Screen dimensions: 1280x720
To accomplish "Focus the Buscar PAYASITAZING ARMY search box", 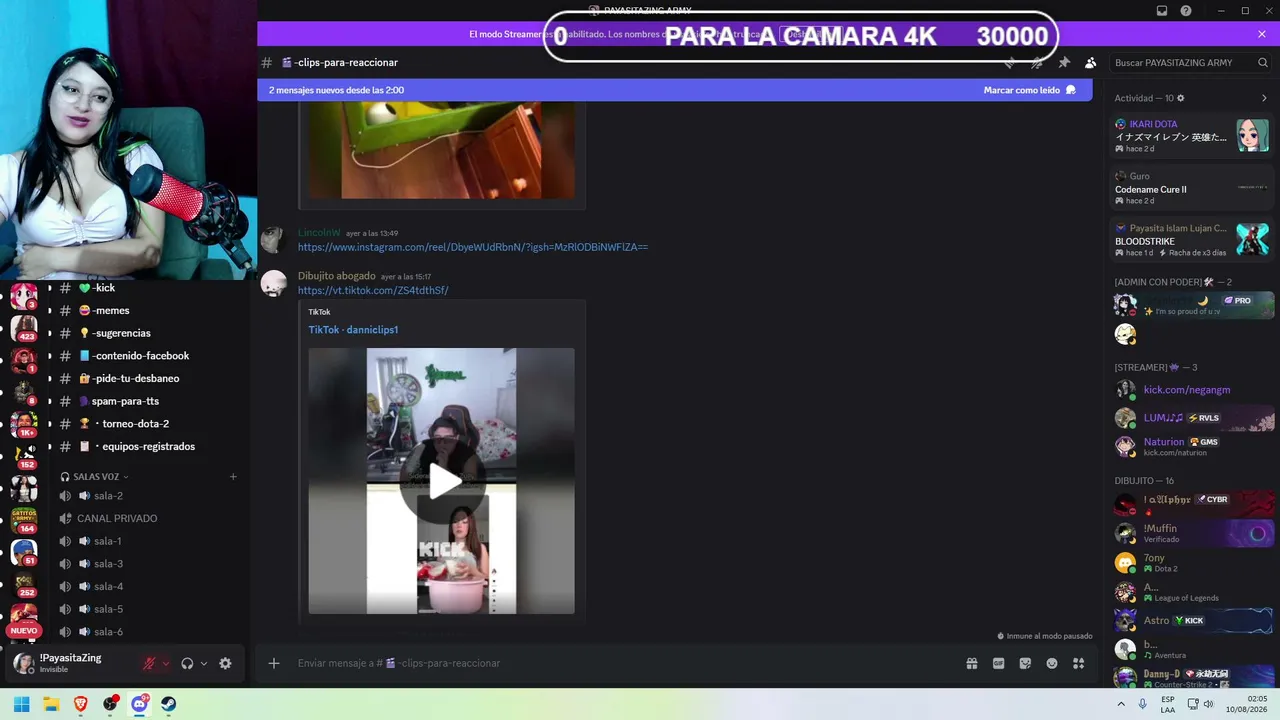I will 1192,62.
